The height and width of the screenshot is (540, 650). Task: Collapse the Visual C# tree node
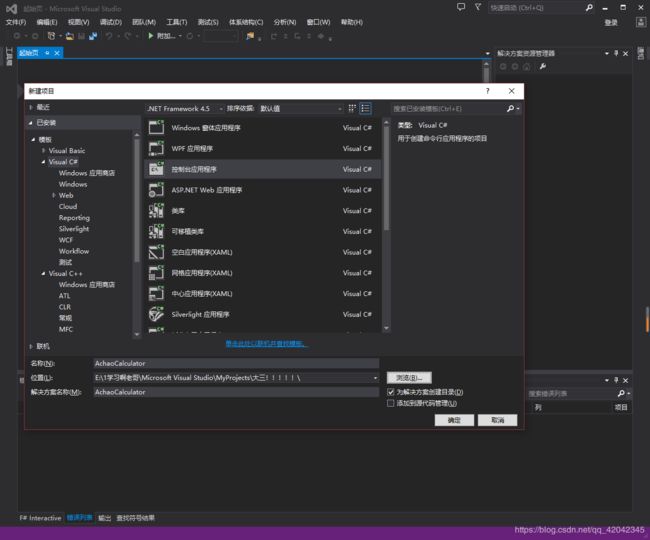[x=44, y=162]
